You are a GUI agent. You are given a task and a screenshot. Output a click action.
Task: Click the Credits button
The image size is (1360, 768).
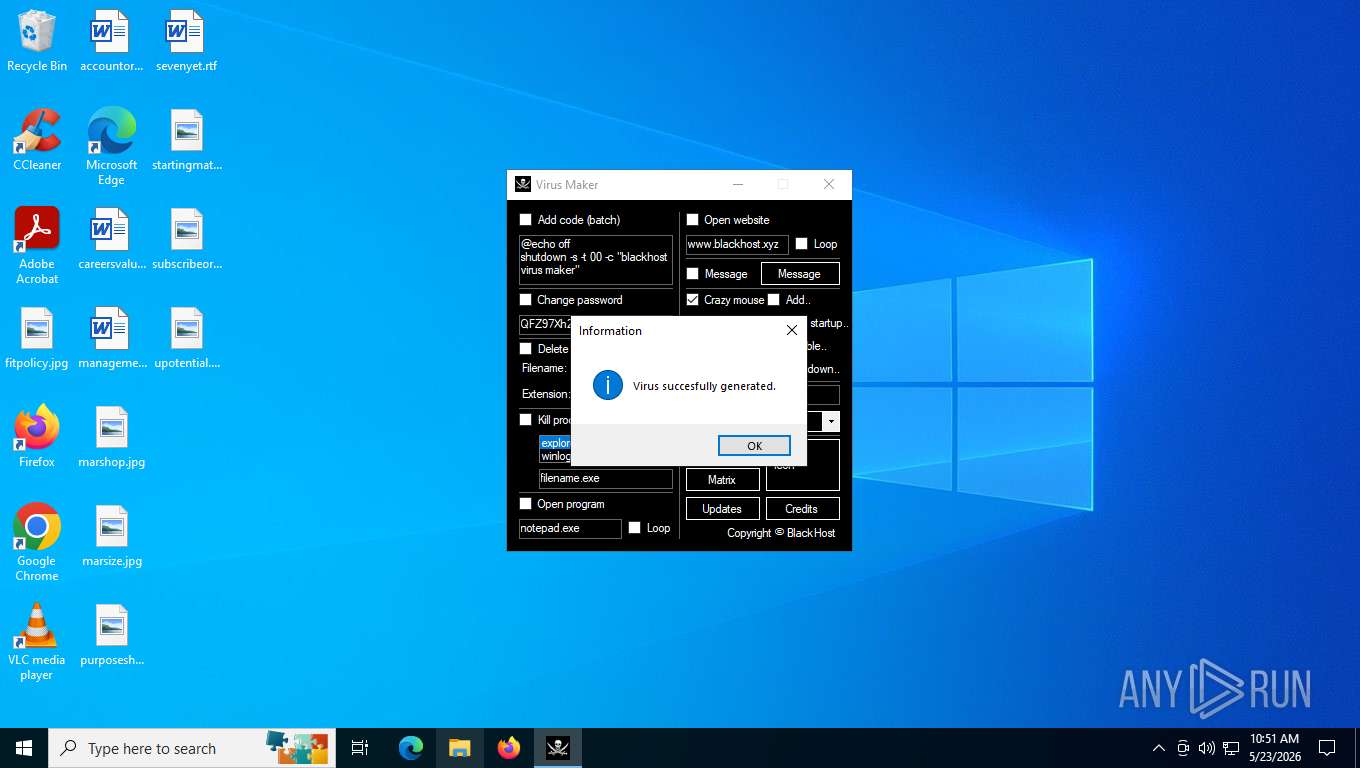coord(802,509)
